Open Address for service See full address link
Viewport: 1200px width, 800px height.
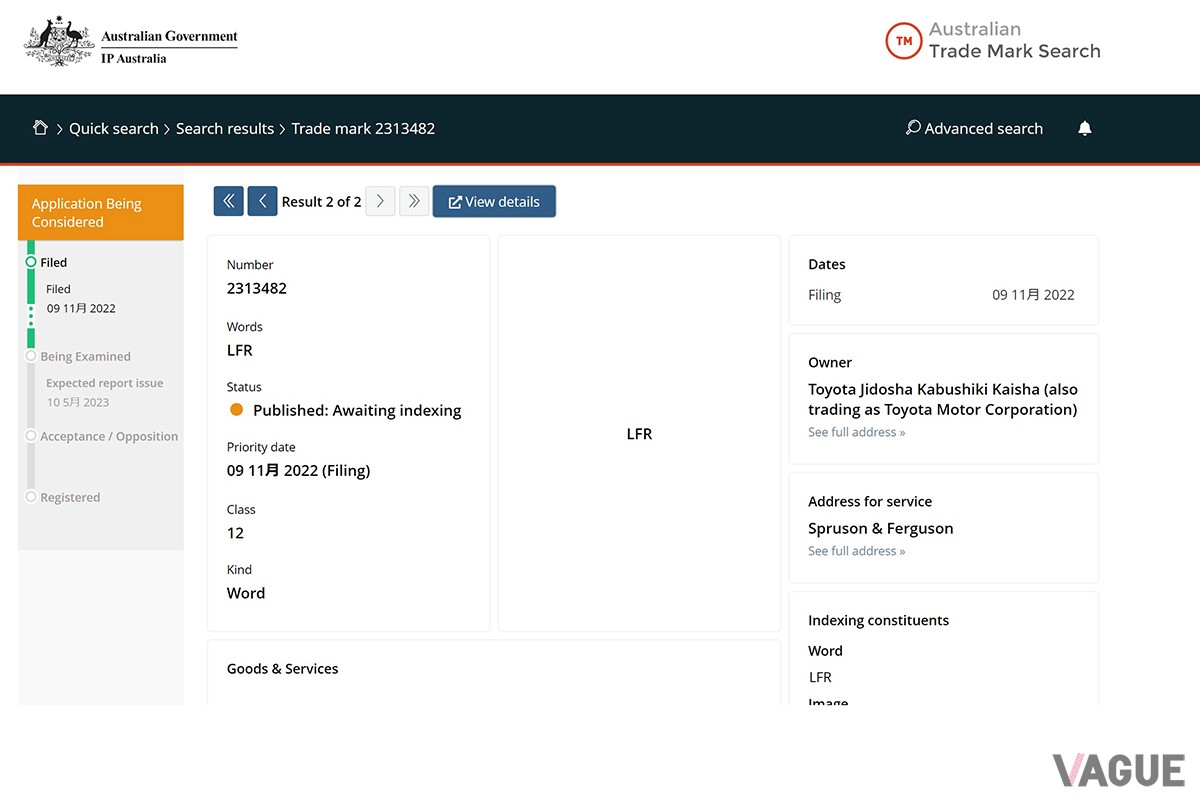(857, 551)
